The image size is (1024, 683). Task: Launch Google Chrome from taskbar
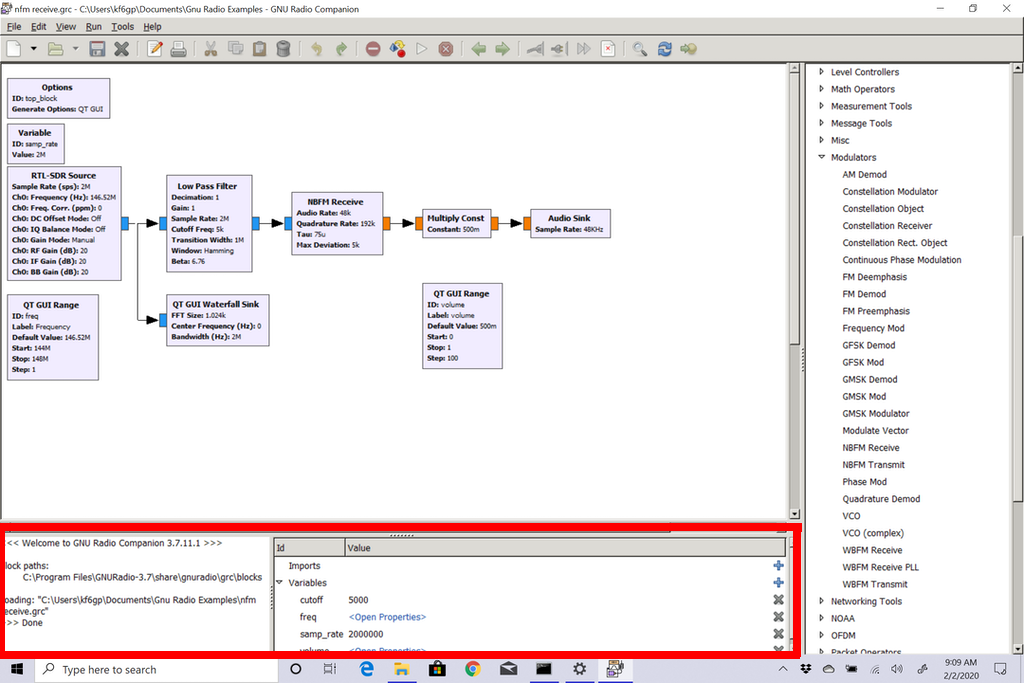(x=473, y=669)
